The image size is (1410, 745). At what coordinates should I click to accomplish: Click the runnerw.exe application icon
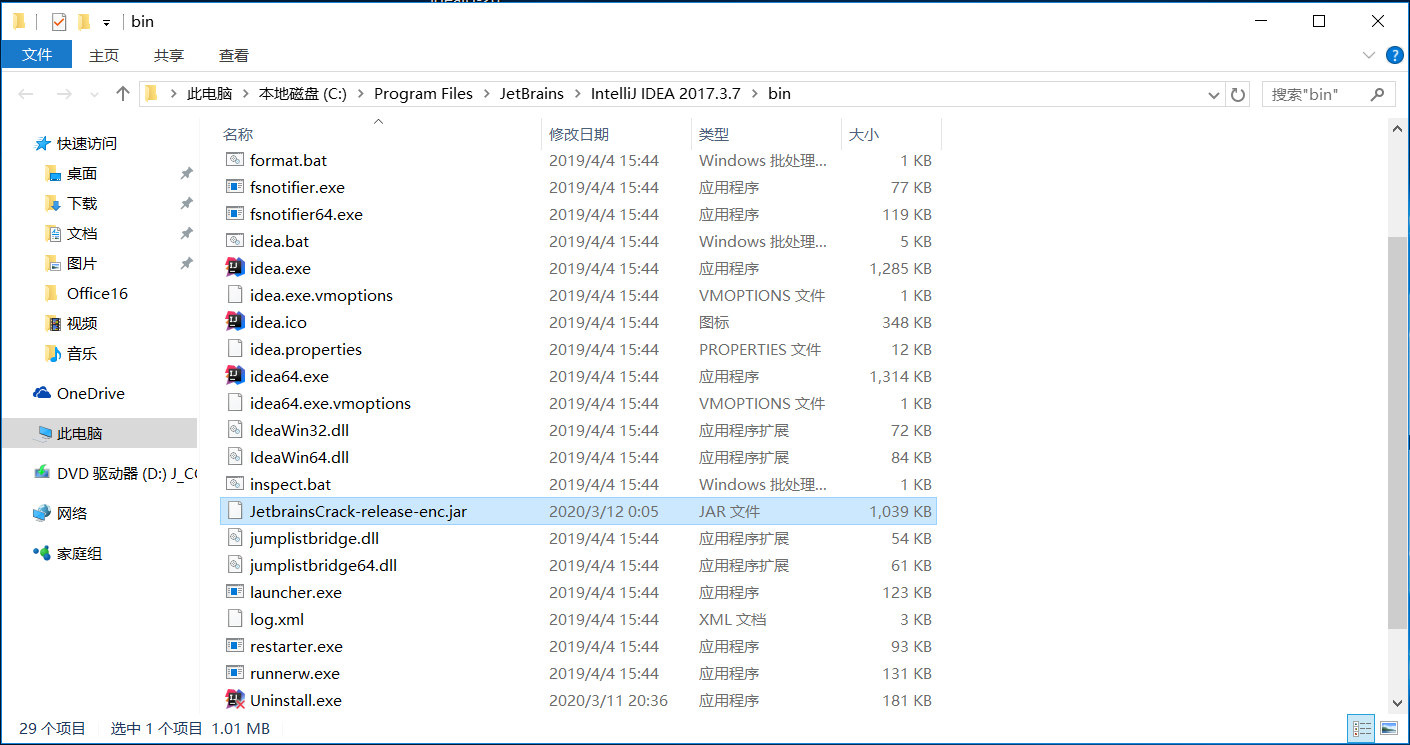coord(235,673)
